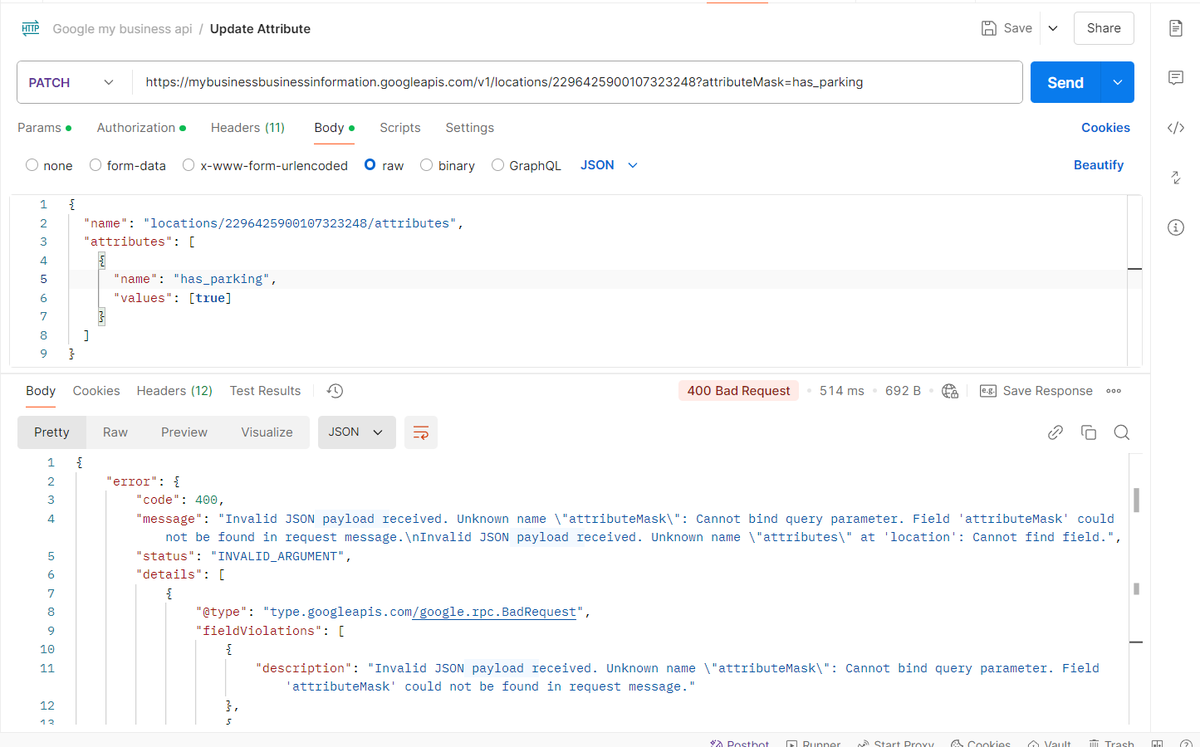Click the "code": 400 response line
Screen dimensions: 1200x747
pyautogui.click(x=180, y=500)
